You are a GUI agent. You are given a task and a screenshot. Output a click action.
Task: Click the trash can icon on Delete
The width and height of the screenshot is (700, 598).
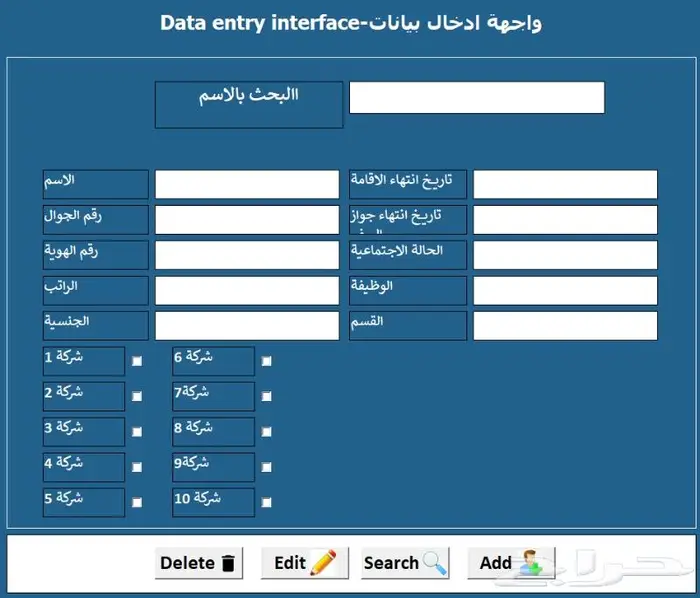coord(229,563)
